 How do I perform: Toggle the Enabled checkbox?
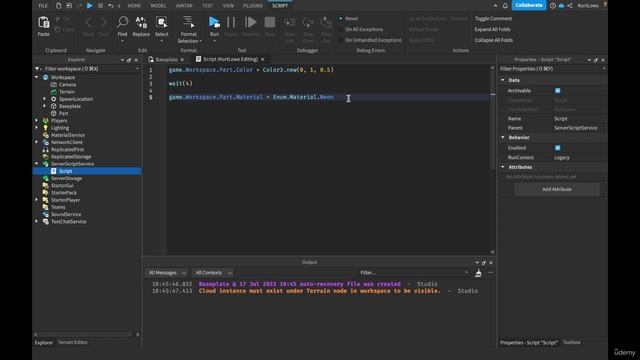point(558,148)
